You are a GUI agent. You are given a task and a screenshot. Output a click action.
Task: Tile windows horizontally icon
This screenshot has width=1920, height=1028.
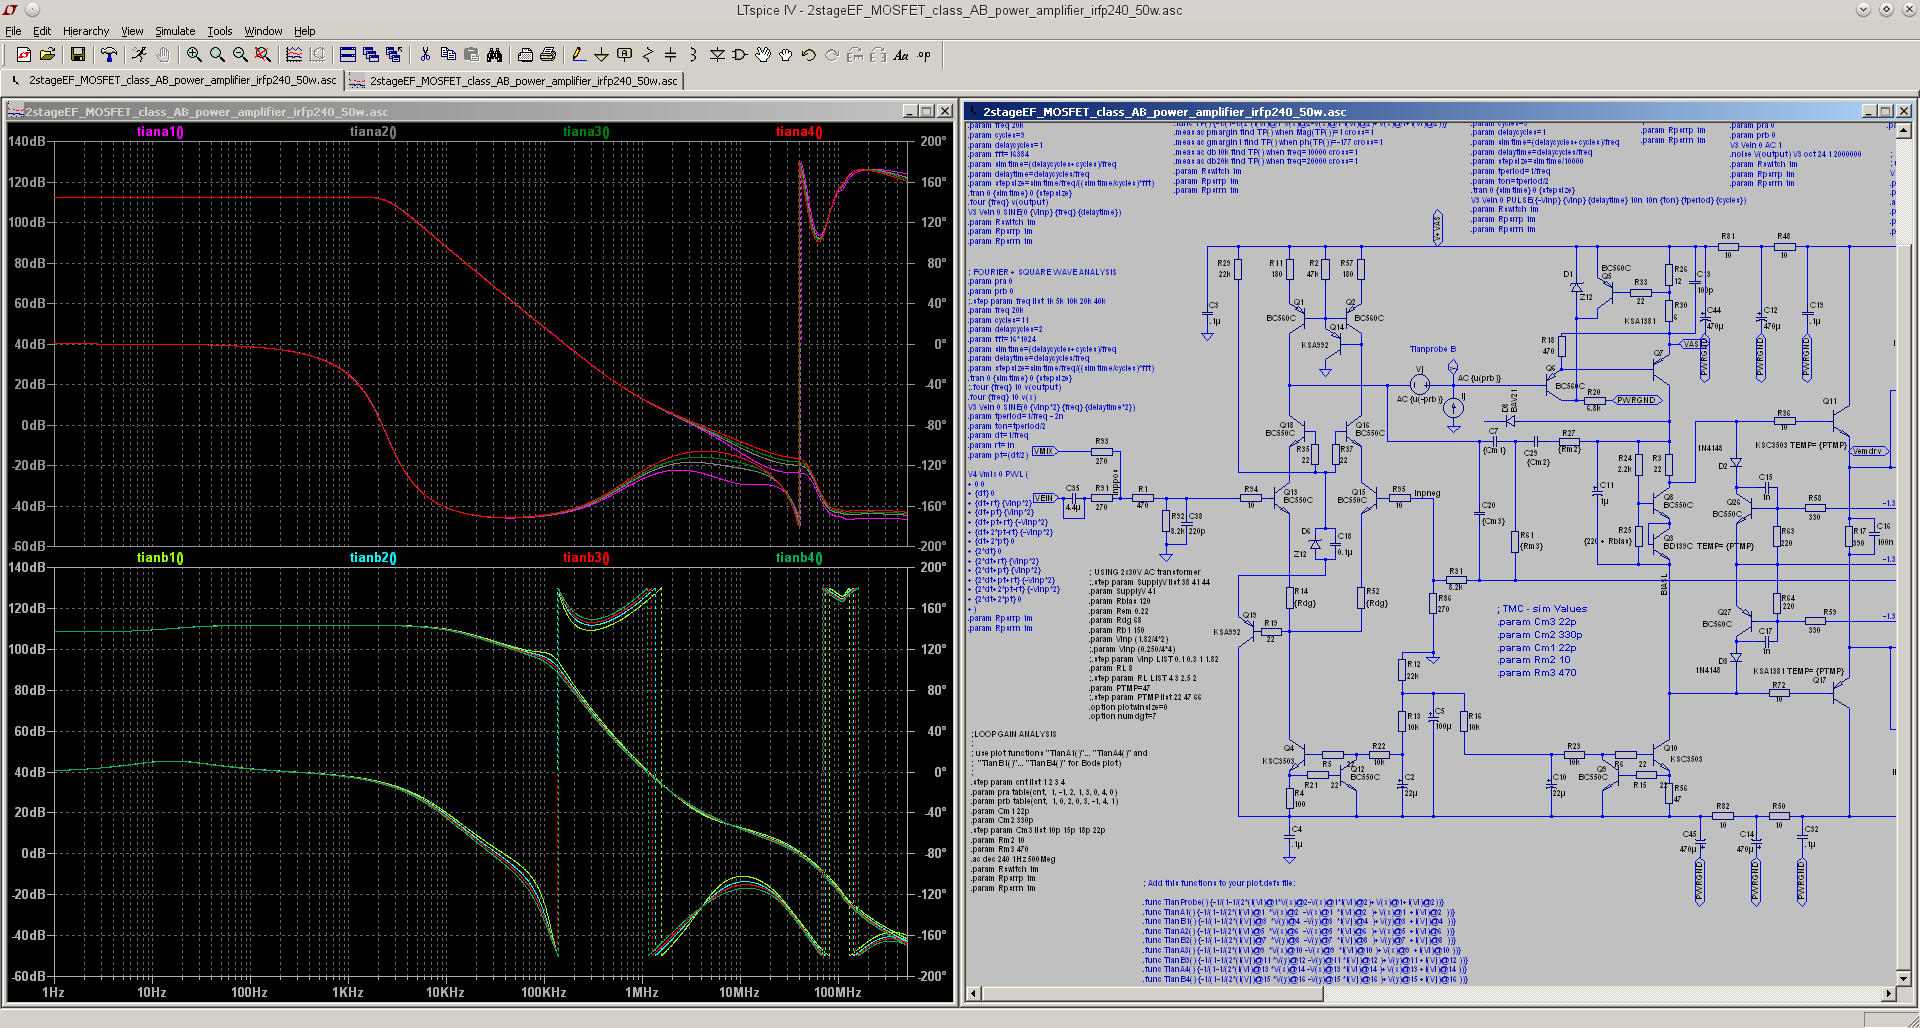(348, 55)
